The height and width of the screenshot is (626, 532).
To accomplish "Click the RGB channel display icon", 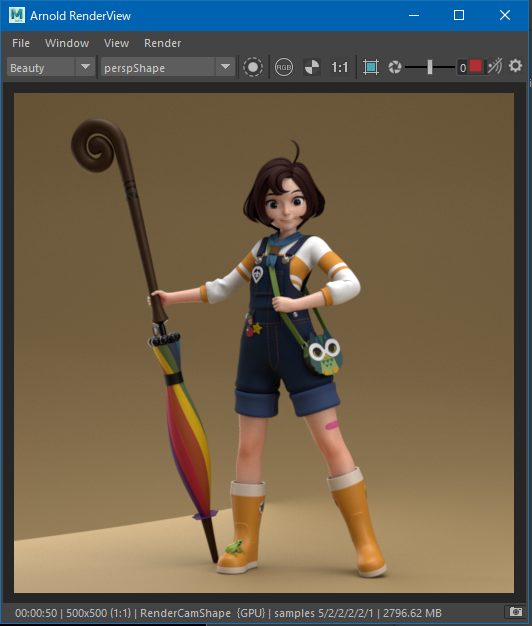I will [284, 67].
